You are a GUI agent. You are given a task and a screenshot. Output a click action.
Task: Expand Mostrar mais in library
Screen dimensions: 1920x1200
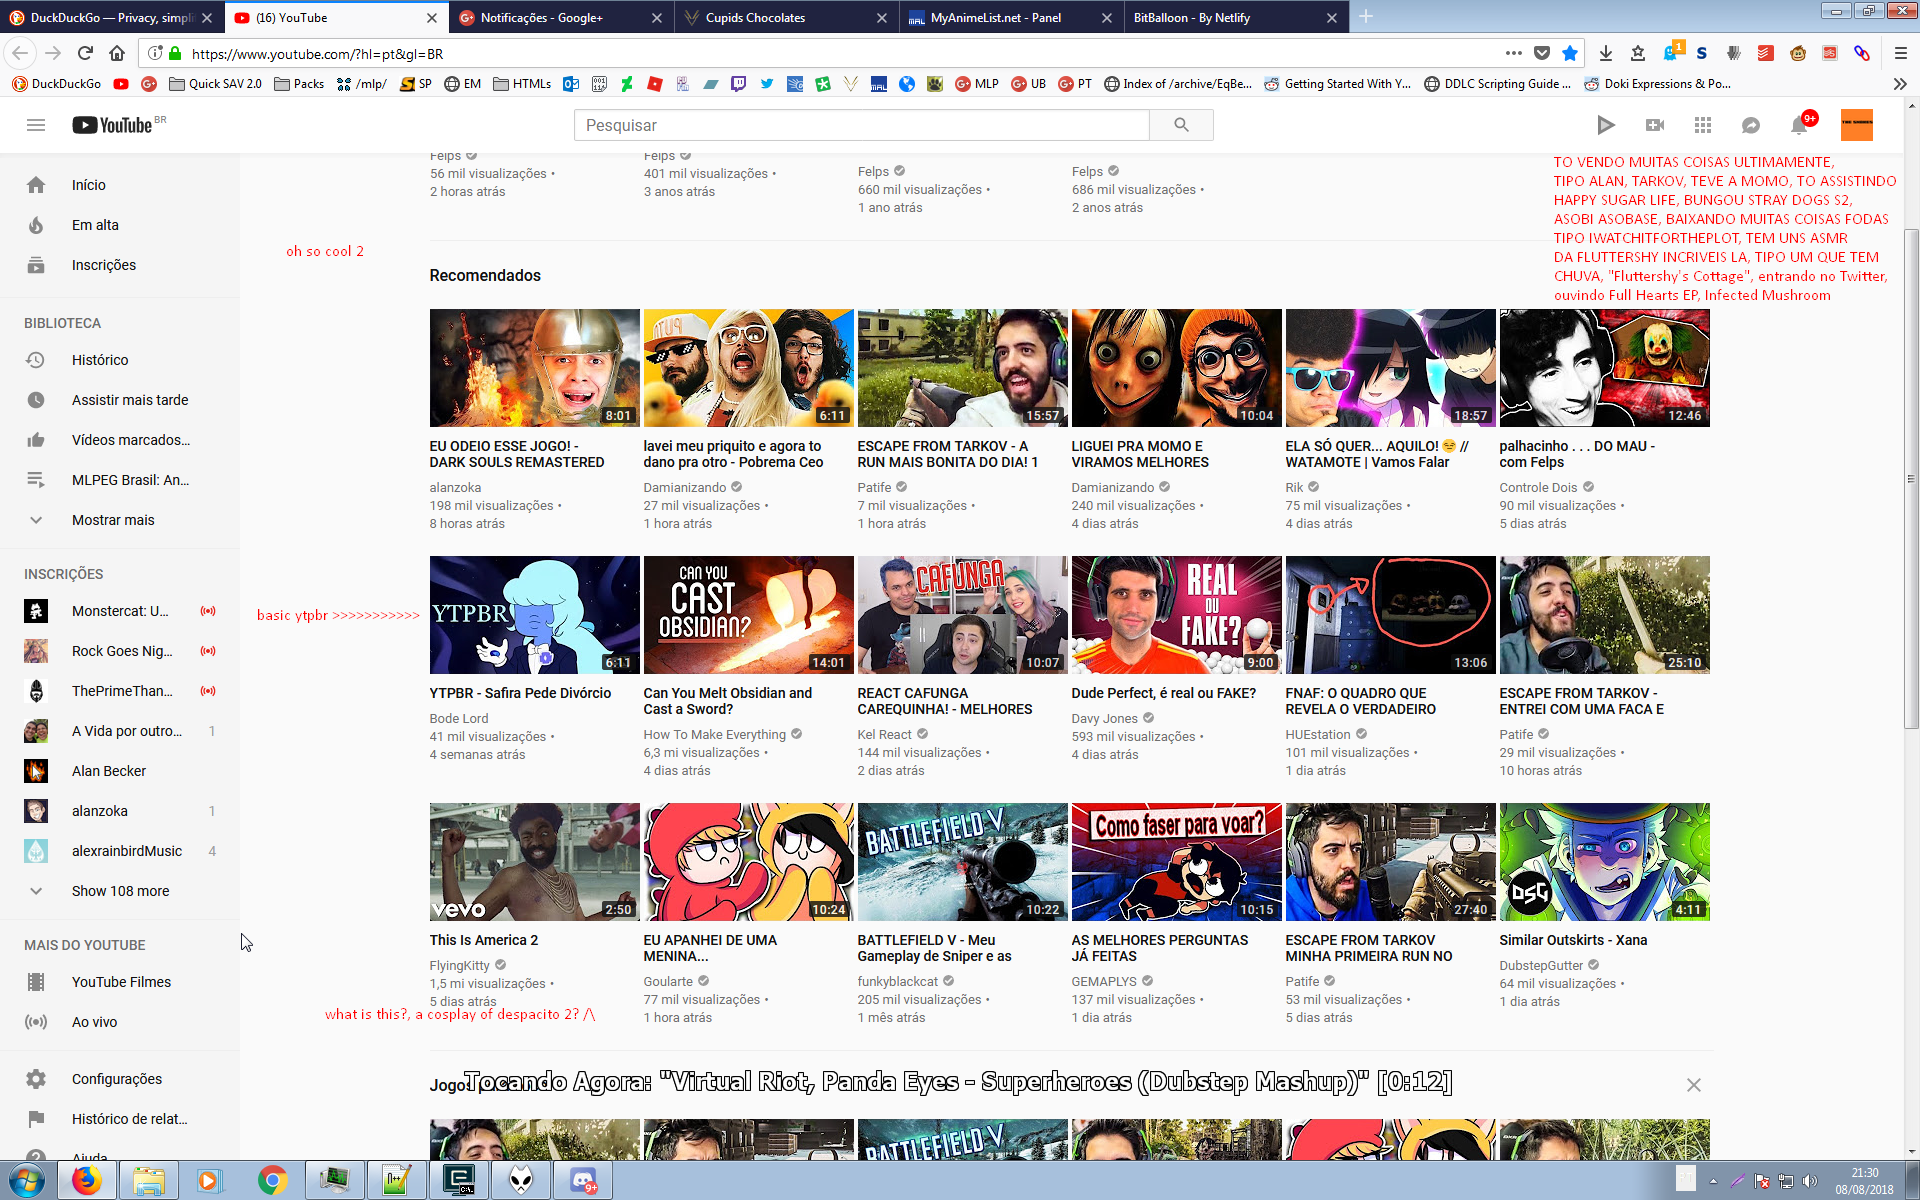point(112,520)
